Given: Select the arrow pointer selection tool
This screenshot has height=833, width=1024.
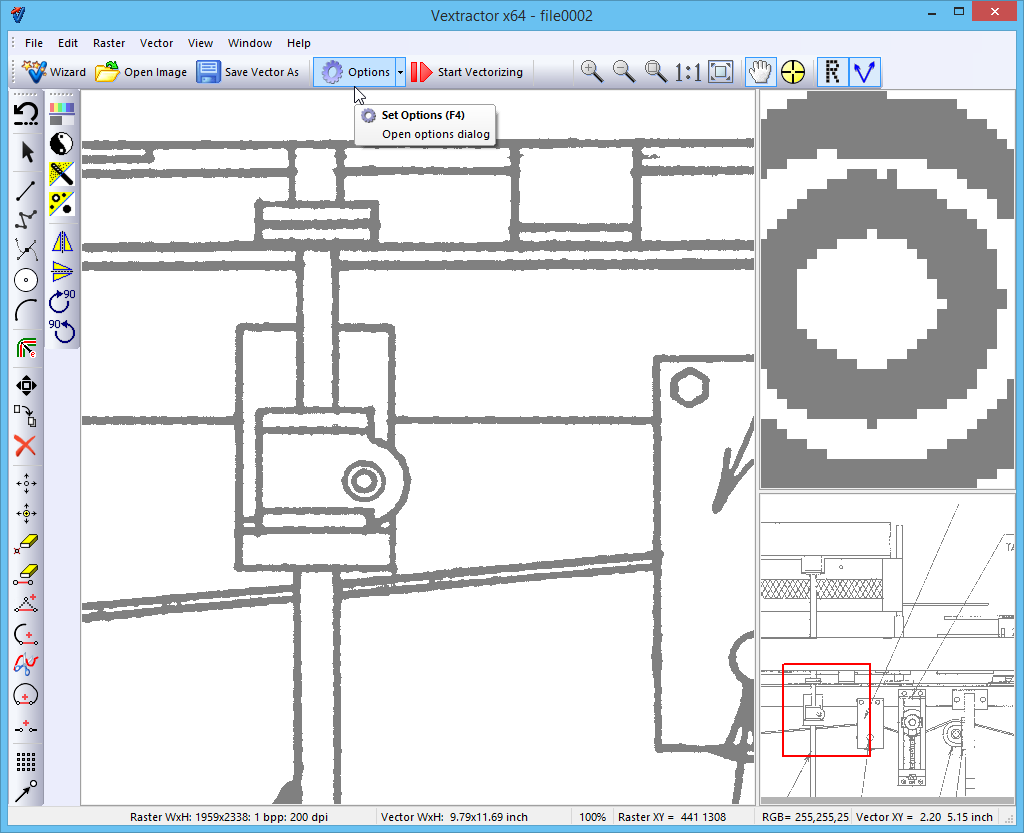Looking at the screenshot, I should point(27,152).
